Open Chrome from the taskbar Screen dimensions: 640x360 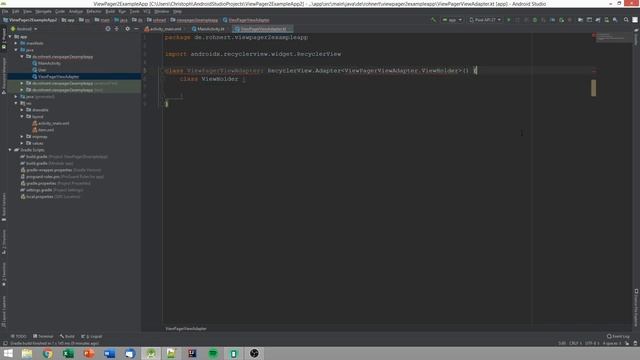pyautogui.click(x=47, y=353)
